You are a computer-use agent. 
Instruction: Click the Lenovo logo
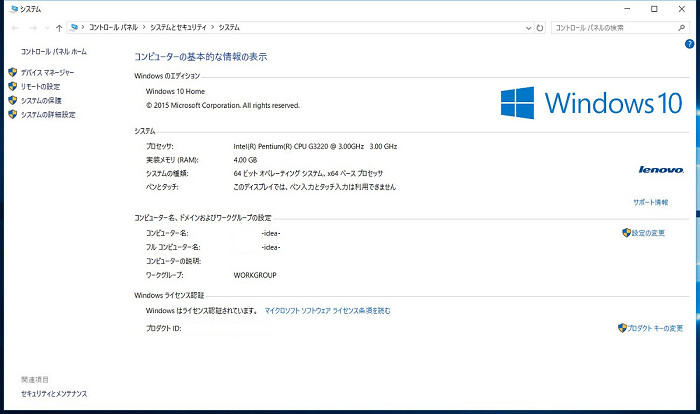pyautogui.click(x=661, y=169)
